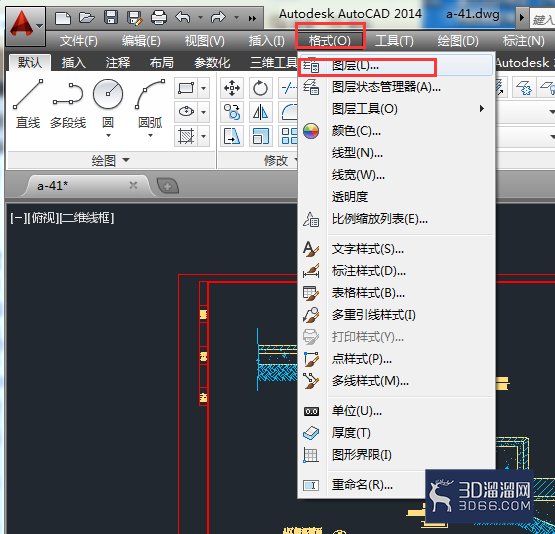This screenshot has width=555, height=534.
Task: Switch to the 默认 ribbon tab
Action: point(30,63)
